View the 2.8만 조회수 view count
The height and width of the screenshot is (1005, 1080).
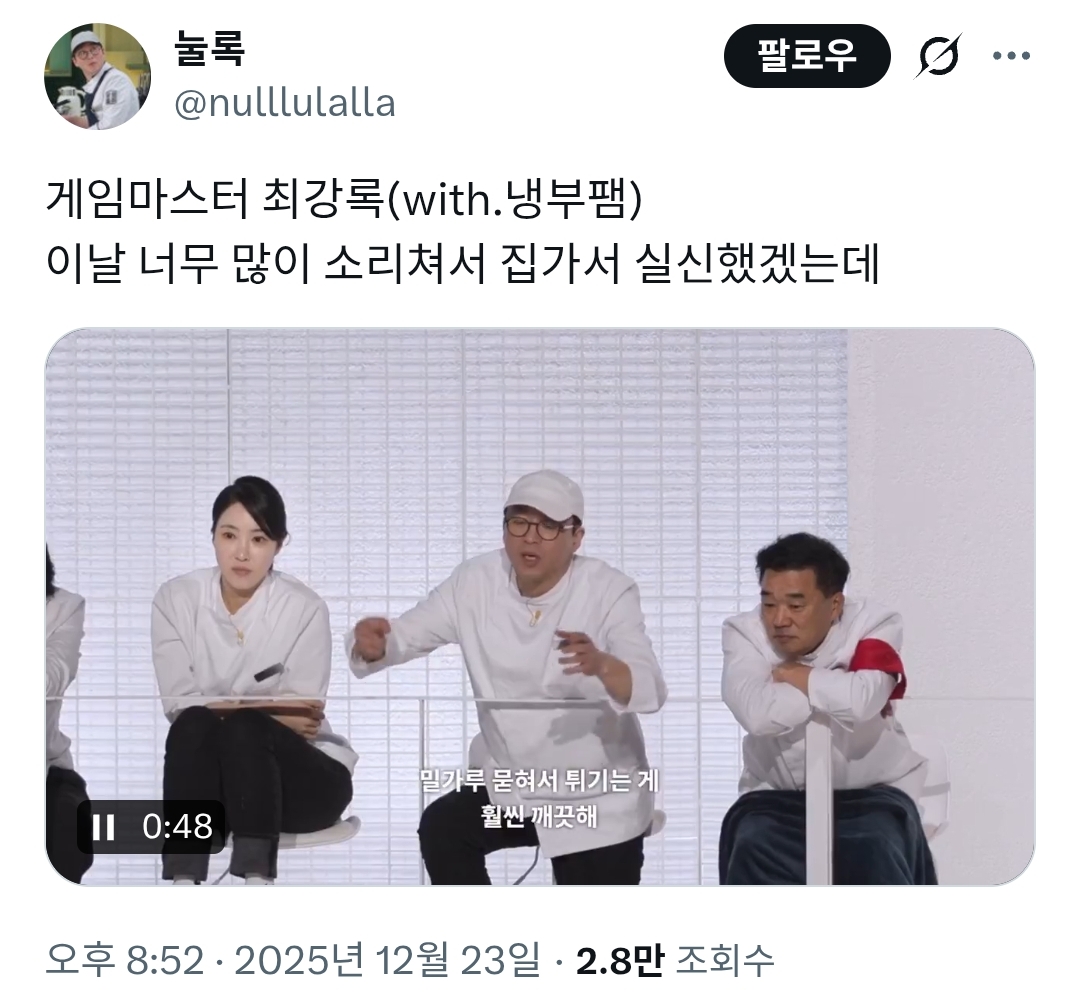coord(675,960)
